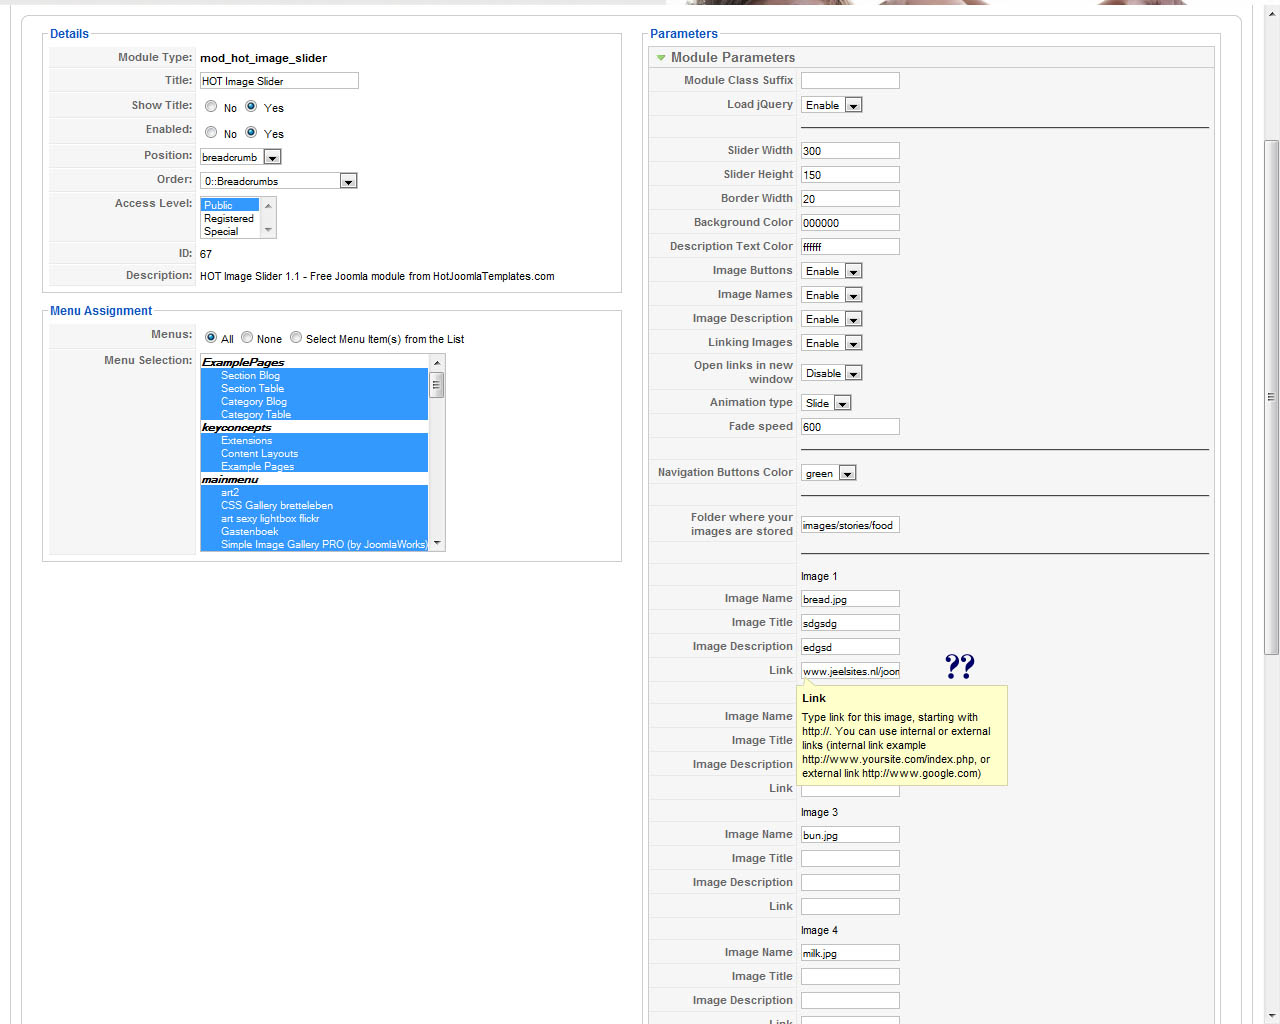Select Content Layouts in menu list
1280x1024 pixels.
click(x=314, y=453)
